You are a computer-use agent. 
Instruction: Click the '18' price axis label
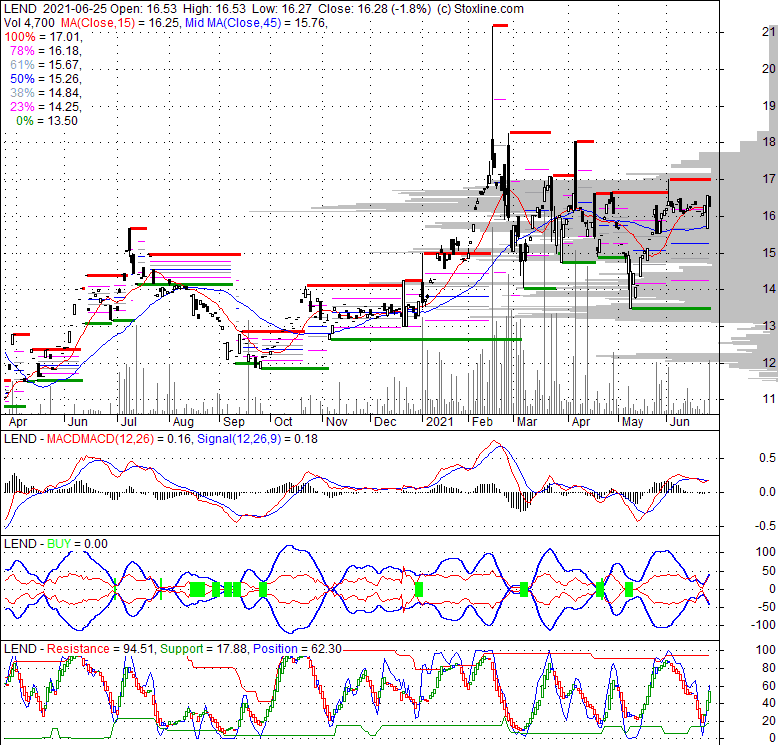[x=769, y=142]
